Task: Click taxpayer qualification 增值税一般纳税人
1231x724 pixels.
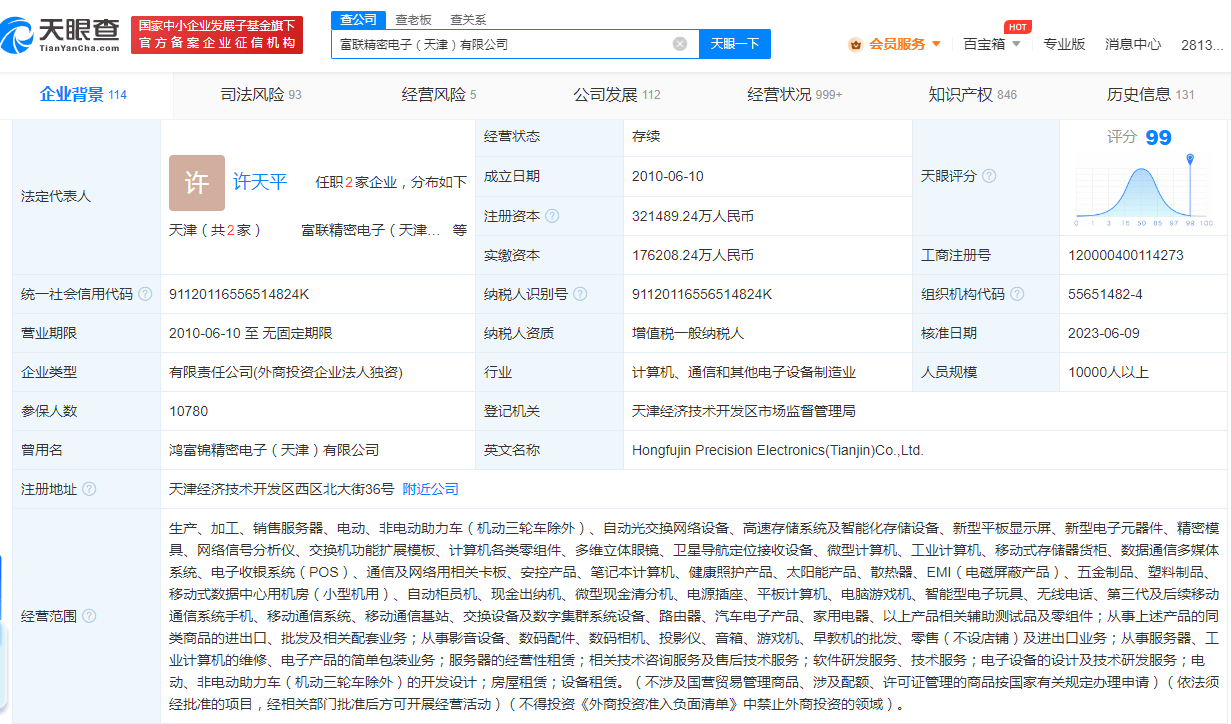Action: coord(688,333)
